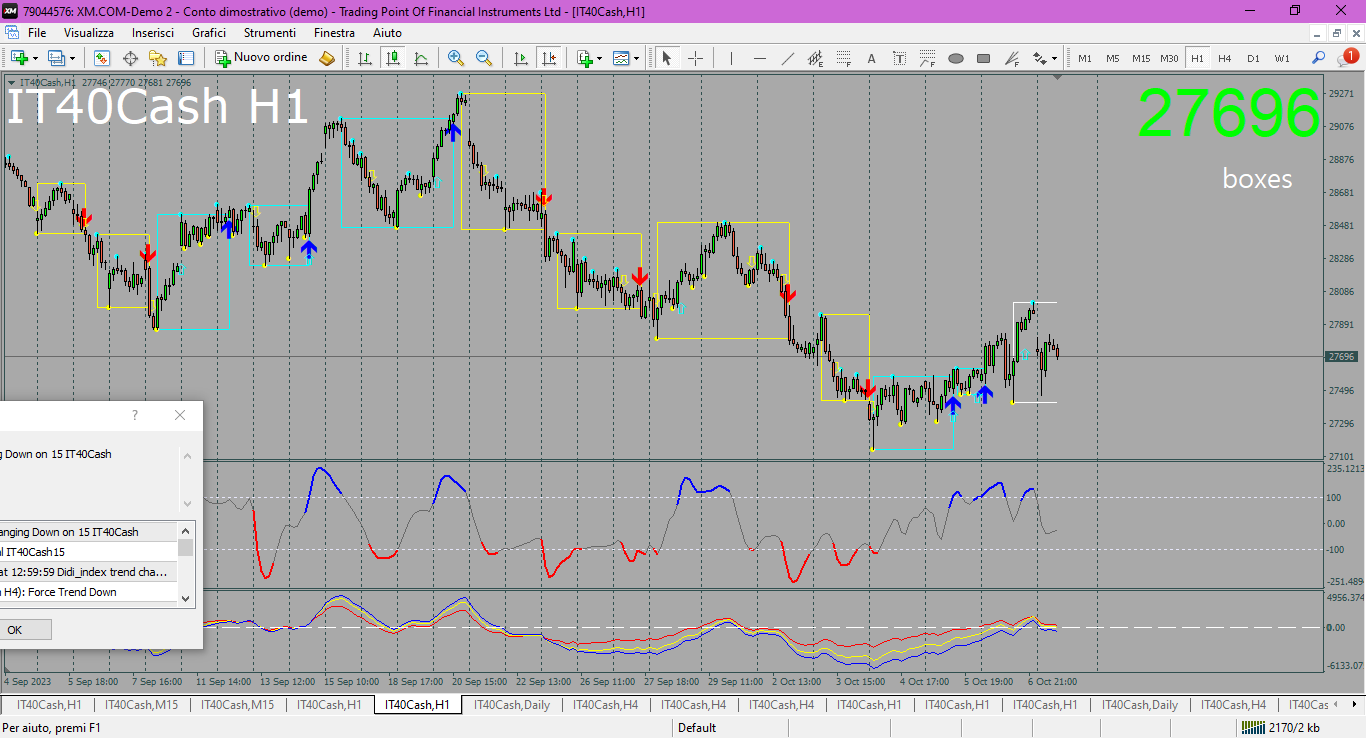This screenshot has width=1366, height=738.
Task: Switch to W1 timeframe
Action: coord(1282,58)
